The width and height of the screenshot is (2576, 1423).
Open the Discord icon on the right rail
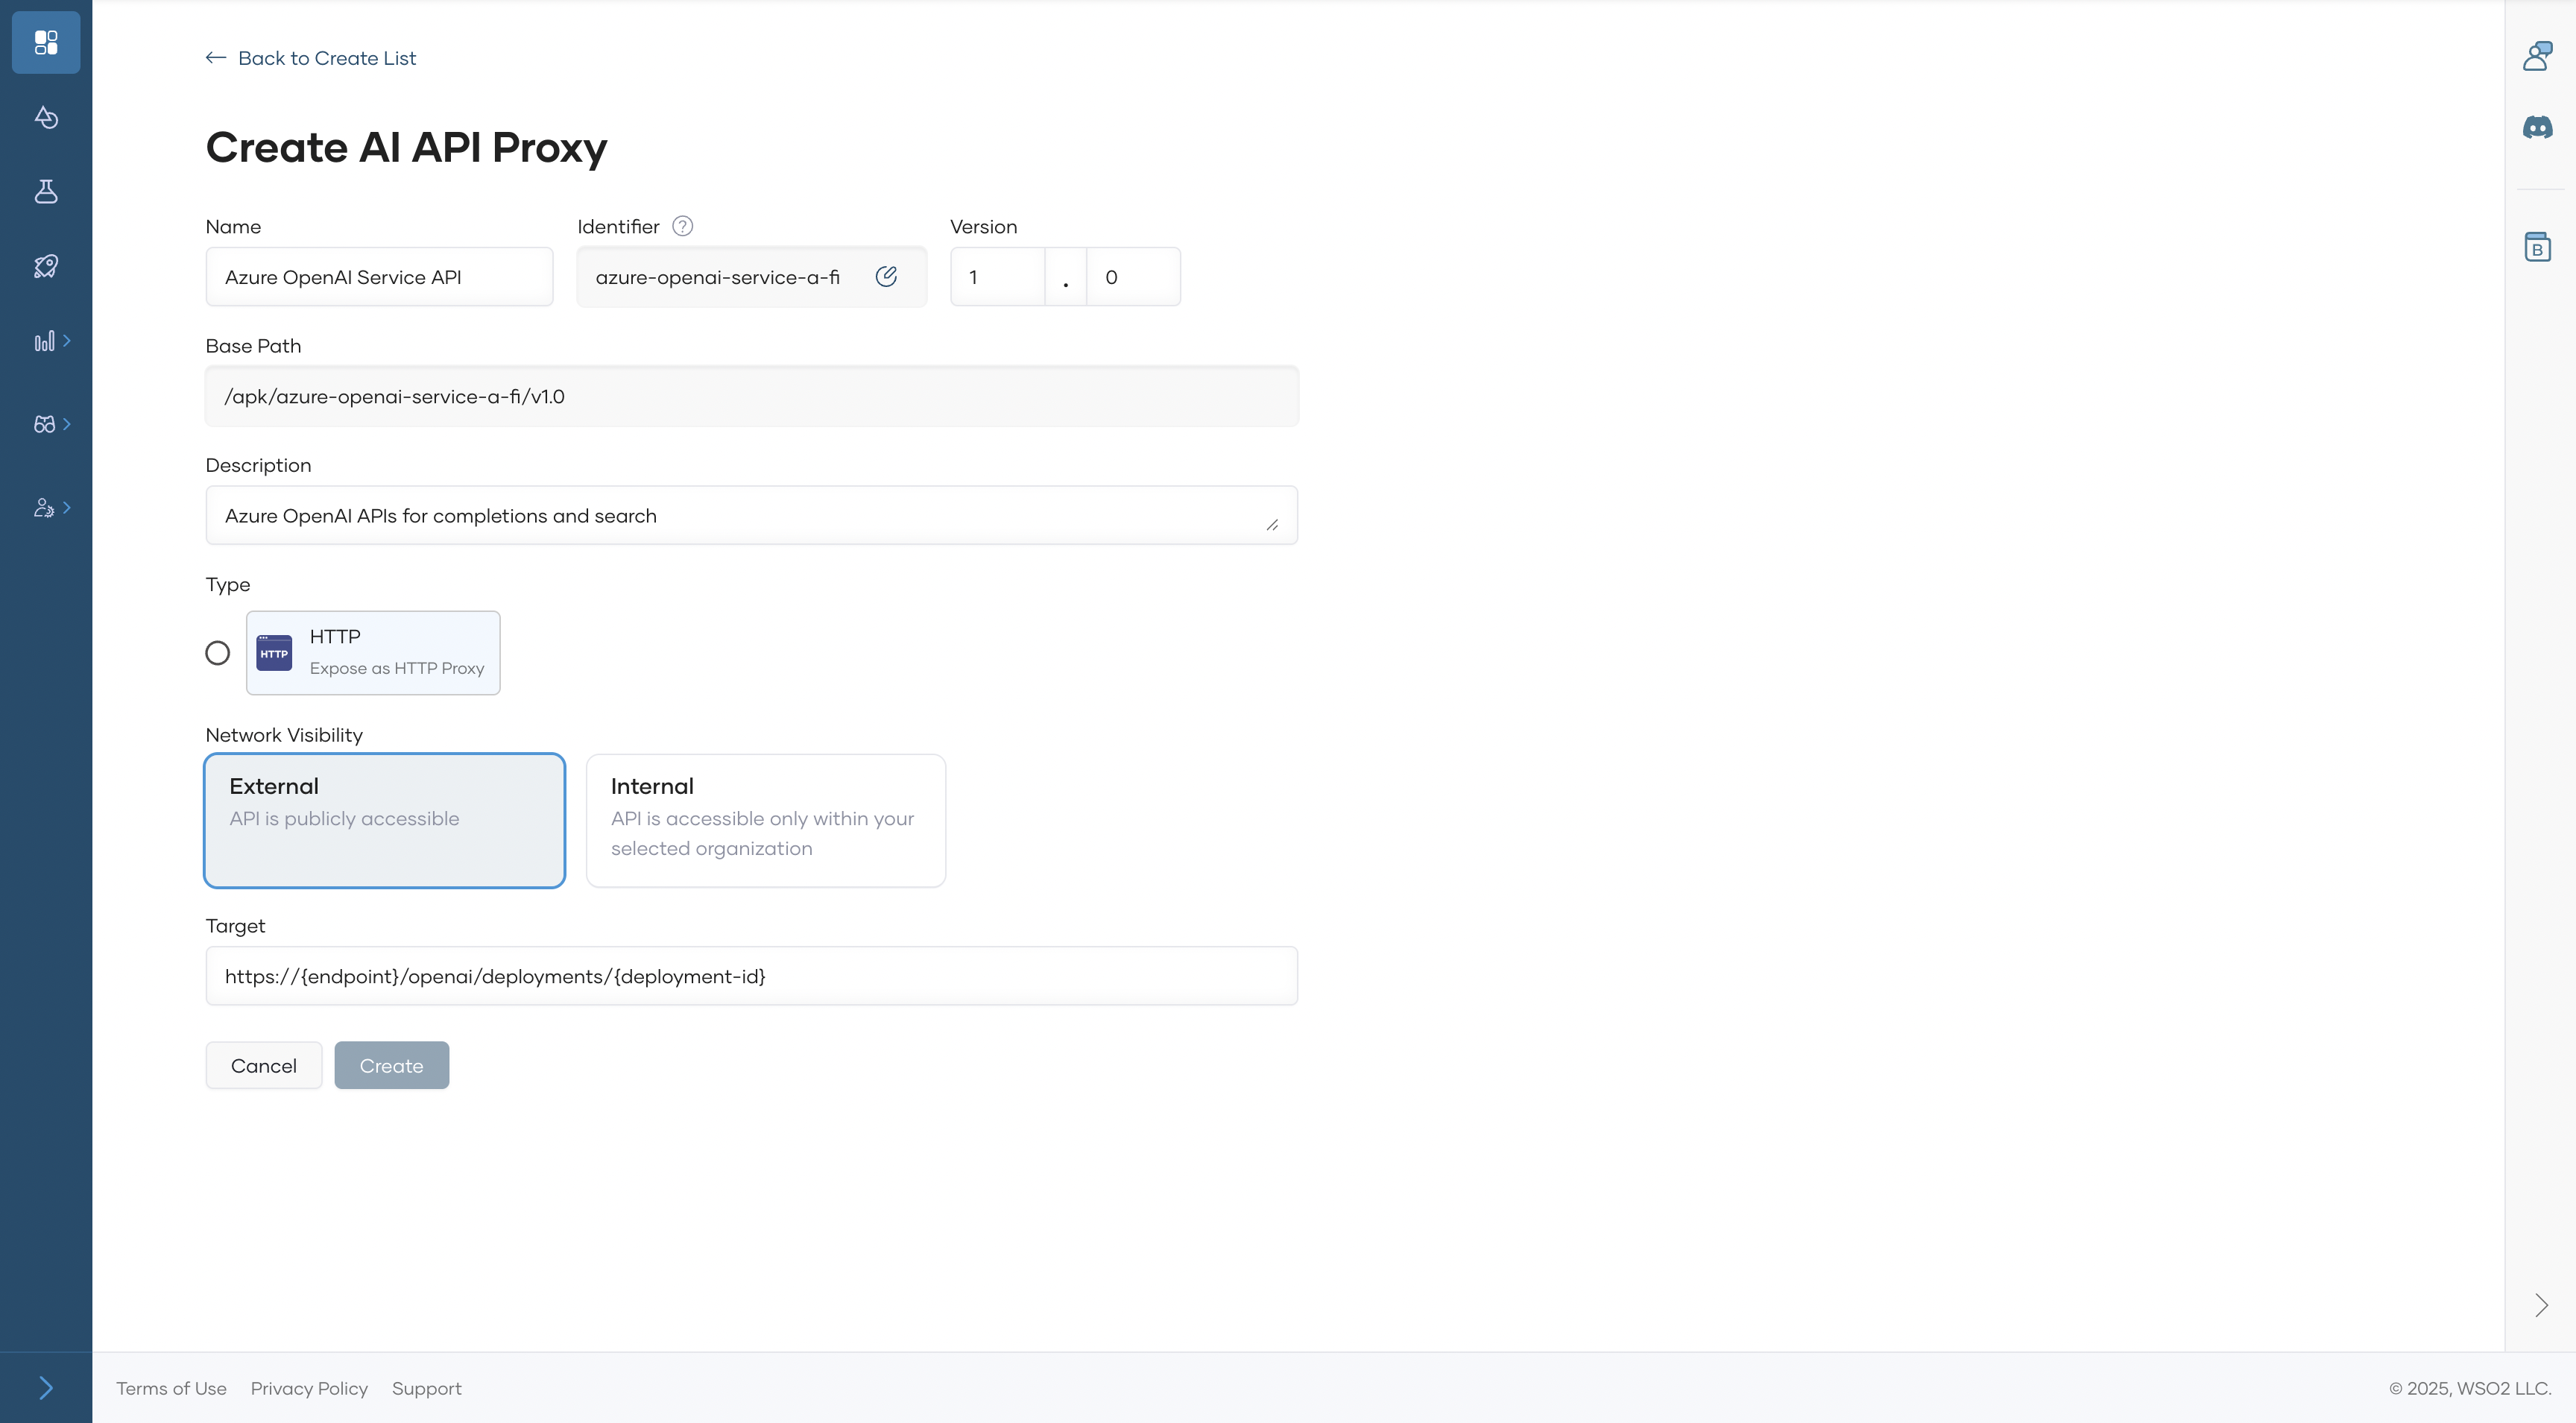point(2538,127)
